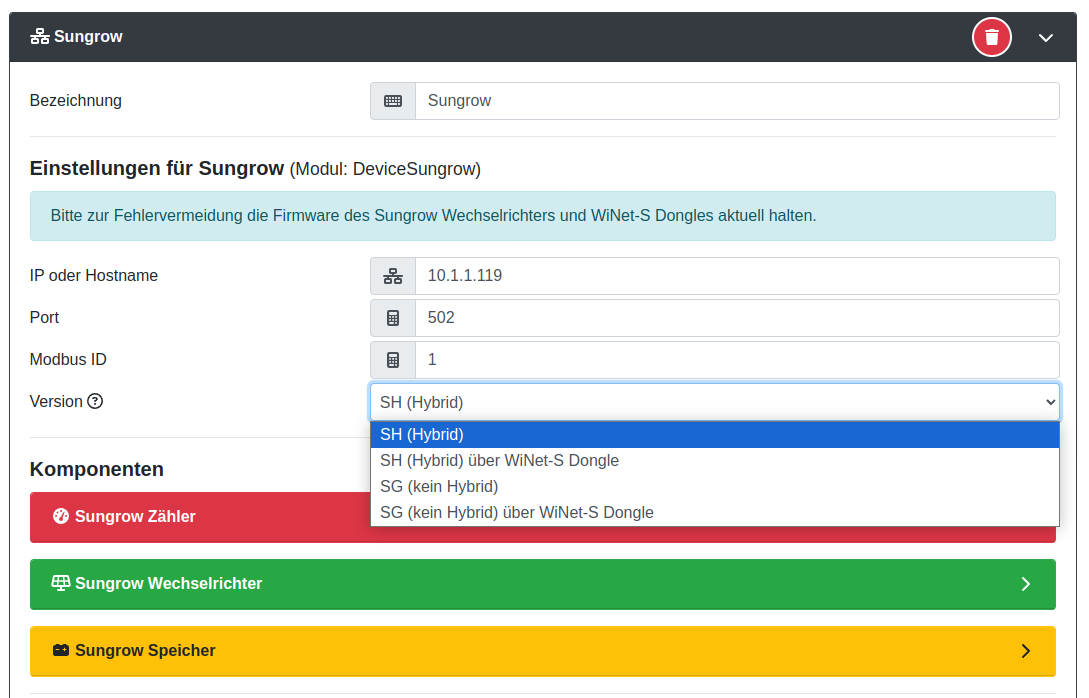Edit the Modbus ID field value 1
Viewport: 1089px width, 698px height.
pyautogui.click(x=737, y=360)
